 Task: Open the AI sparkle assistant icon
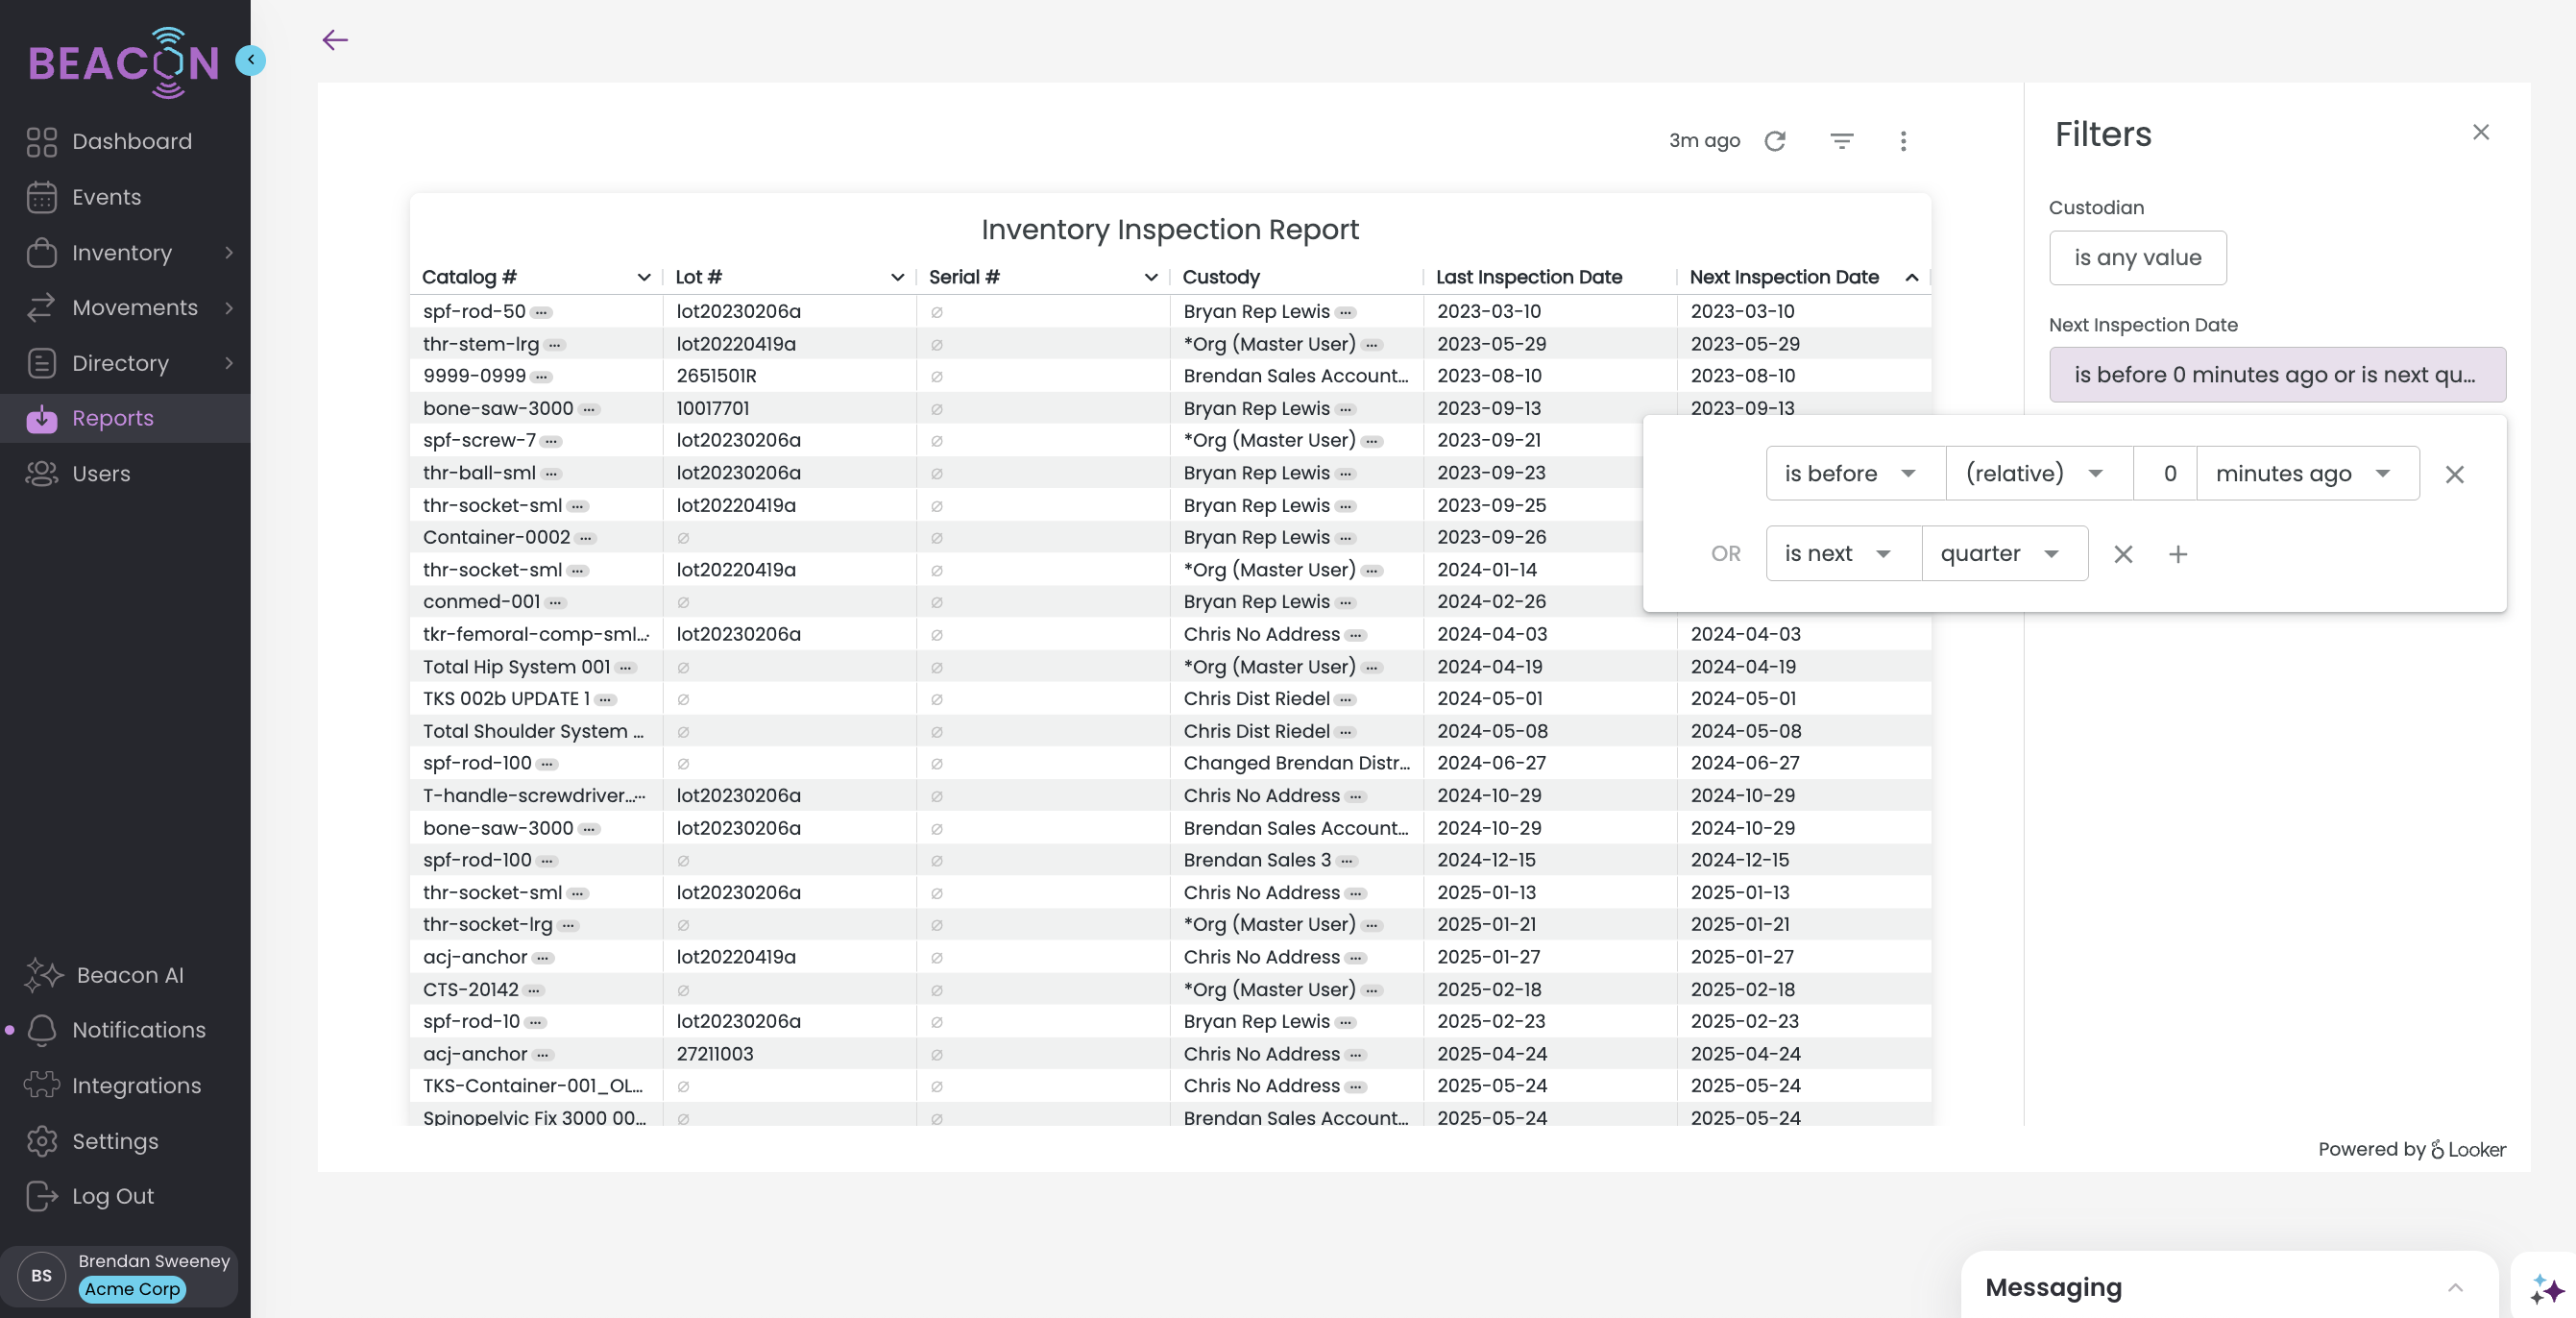click(2546, 1288)
